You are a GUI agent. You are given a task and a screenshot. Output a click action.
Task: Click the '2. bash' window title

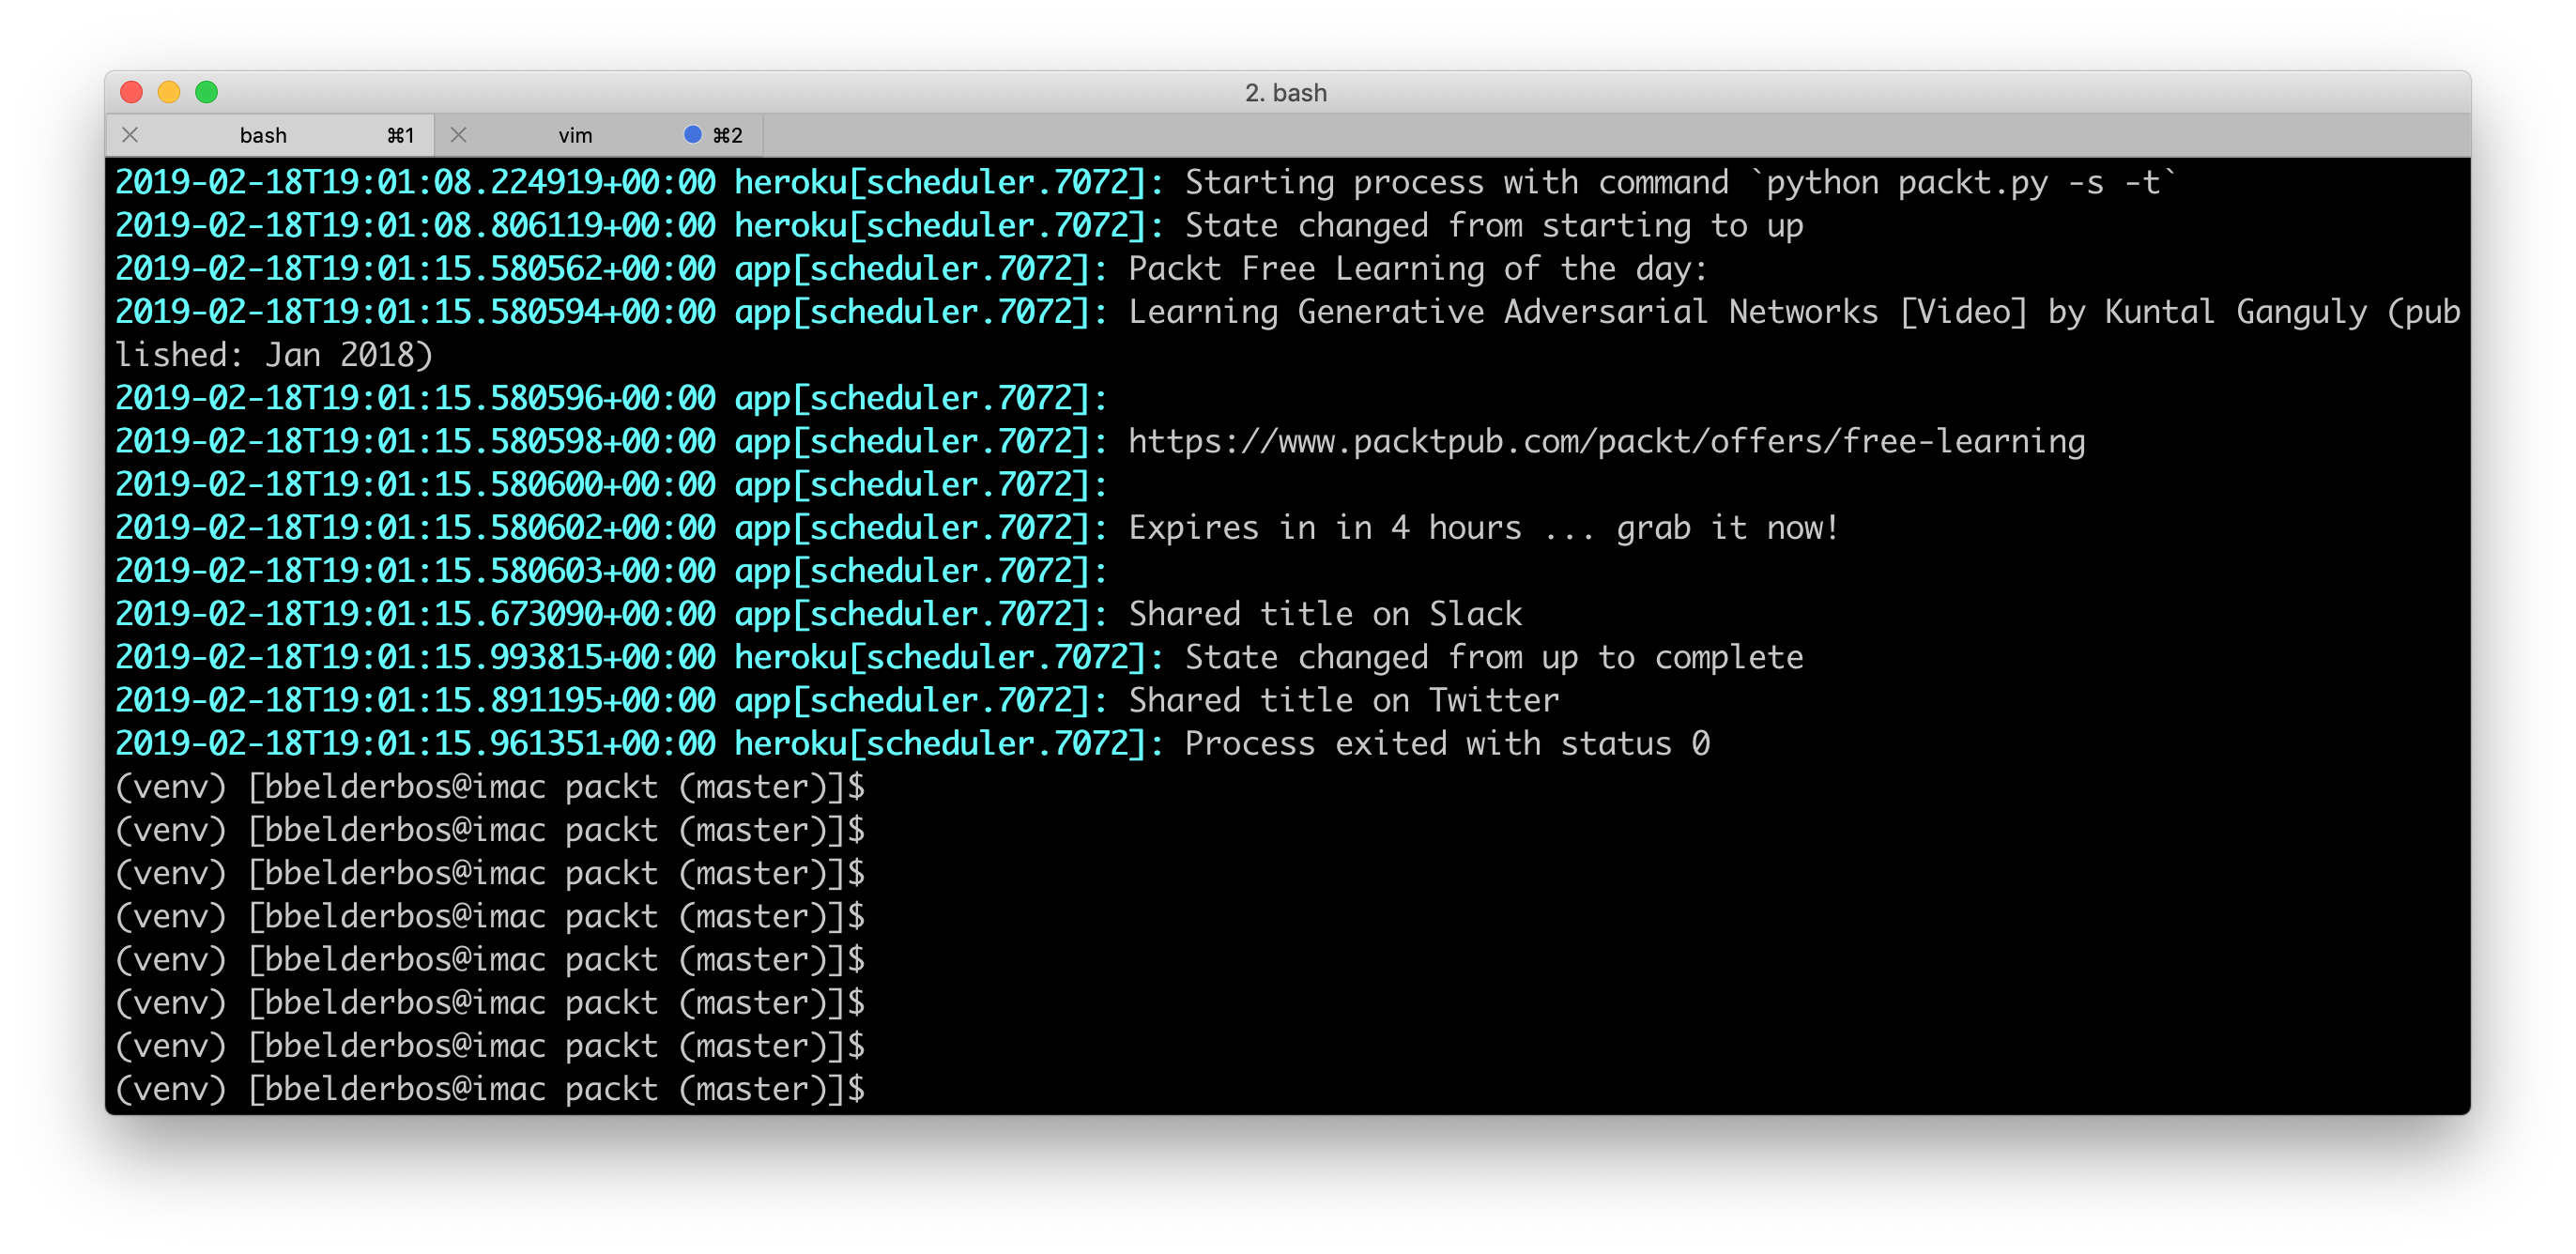click(x=1286, y=92)
